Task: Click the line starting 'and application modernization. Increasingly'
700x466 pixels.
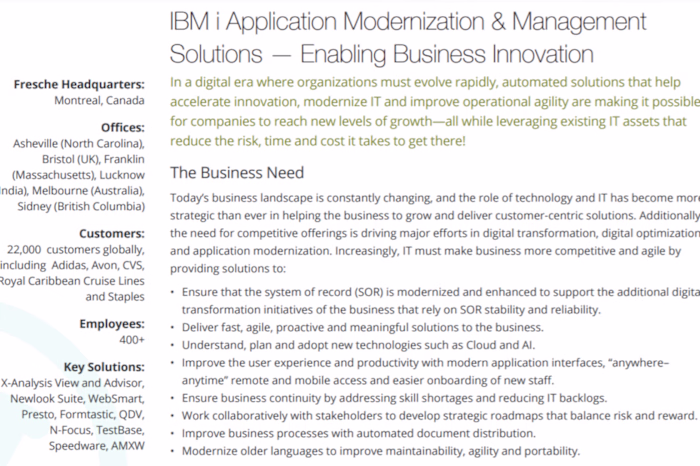Action: tap(425, 251)
